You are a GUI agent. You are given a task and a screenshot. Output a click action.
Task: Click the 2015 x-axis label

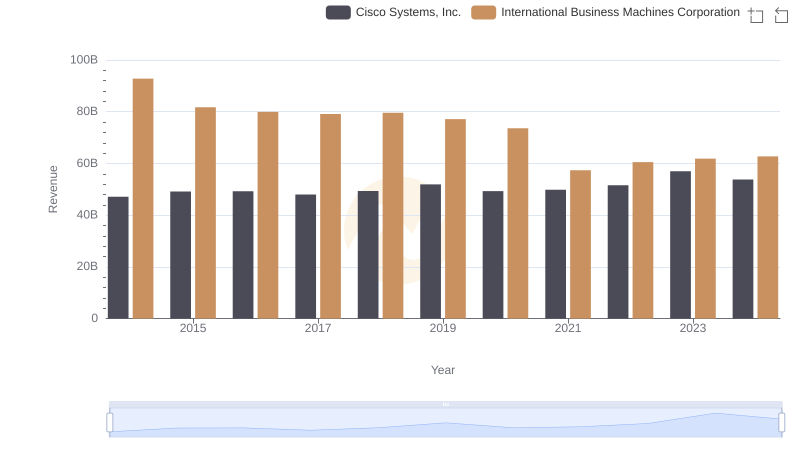pos(193,328)
